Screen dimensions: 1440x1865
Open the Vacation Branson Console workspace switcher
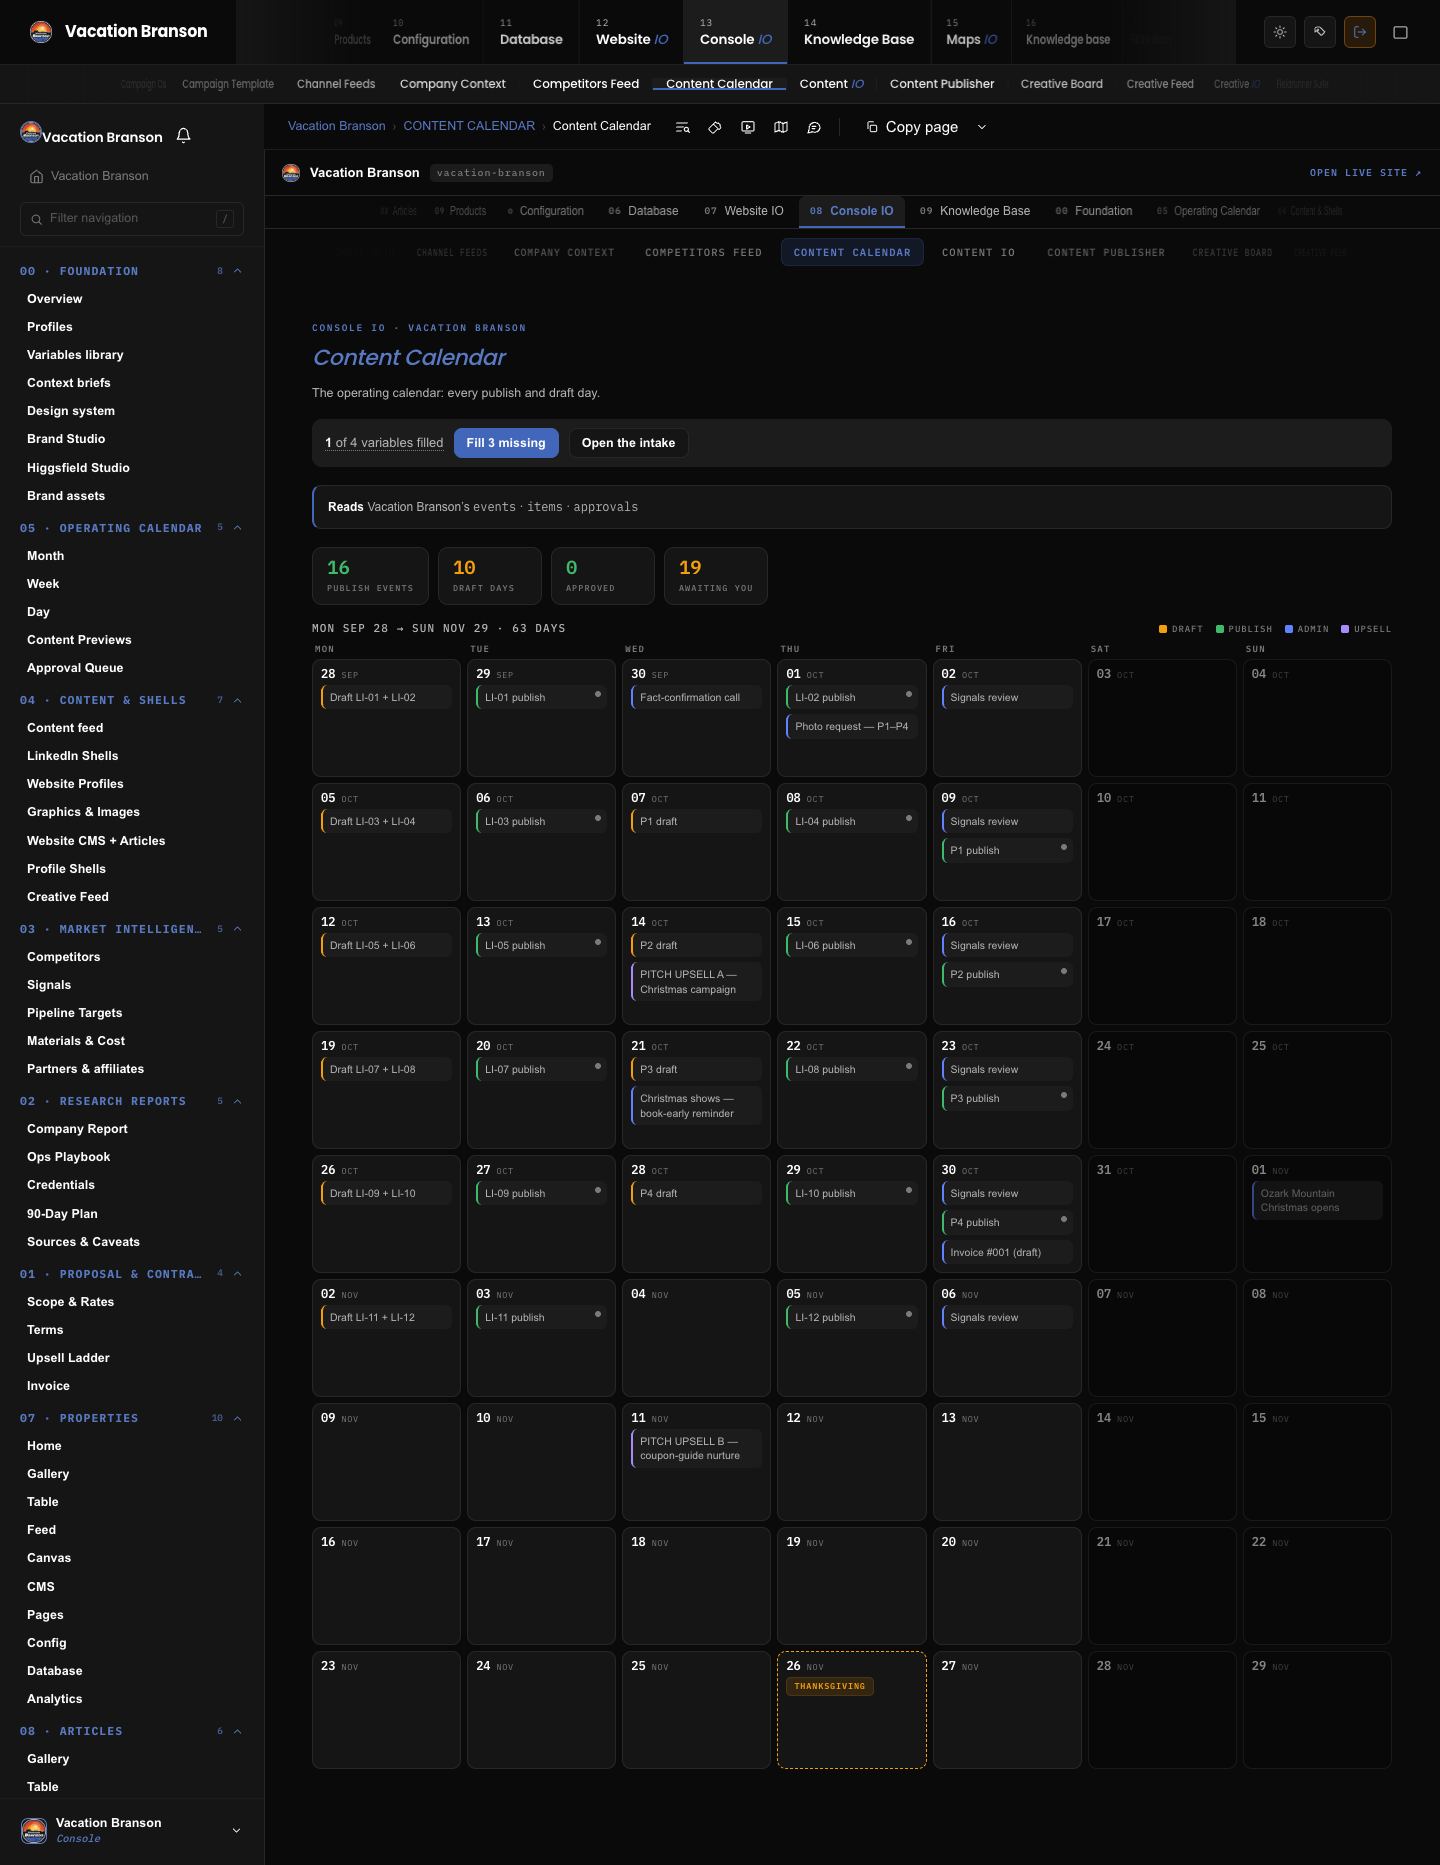point(132,1830)
